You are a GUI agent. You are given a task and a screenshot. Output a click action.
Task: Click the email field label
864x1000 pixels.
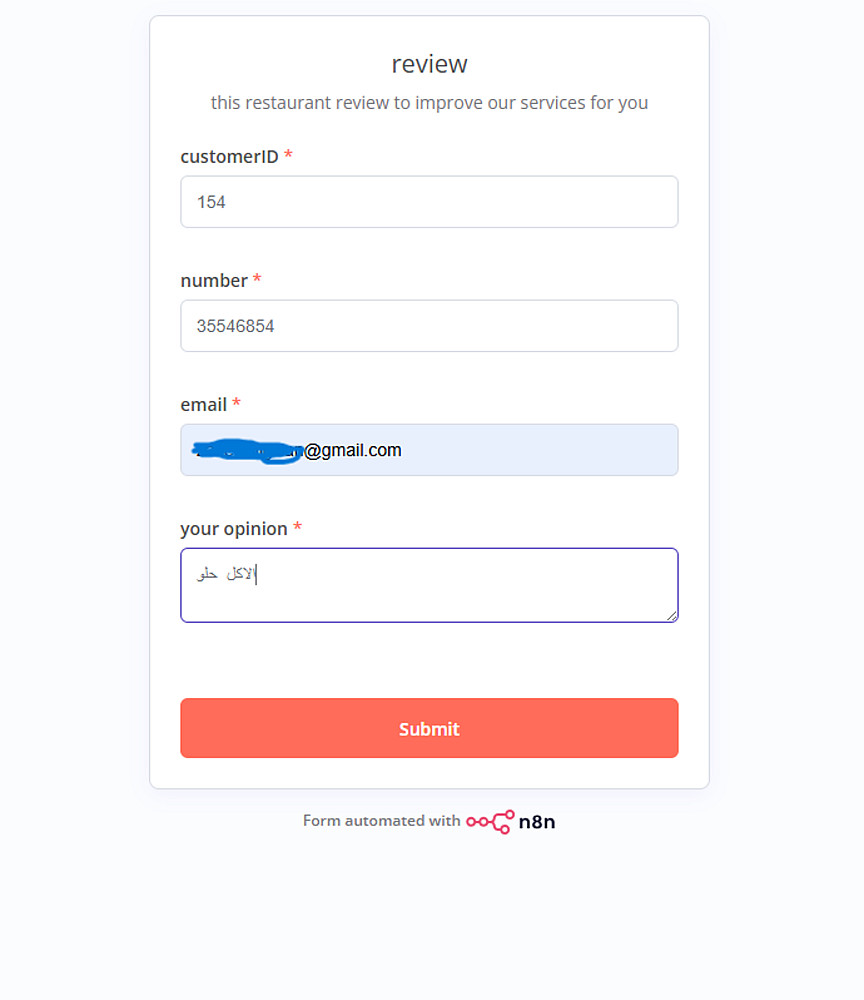coord(203,404)
